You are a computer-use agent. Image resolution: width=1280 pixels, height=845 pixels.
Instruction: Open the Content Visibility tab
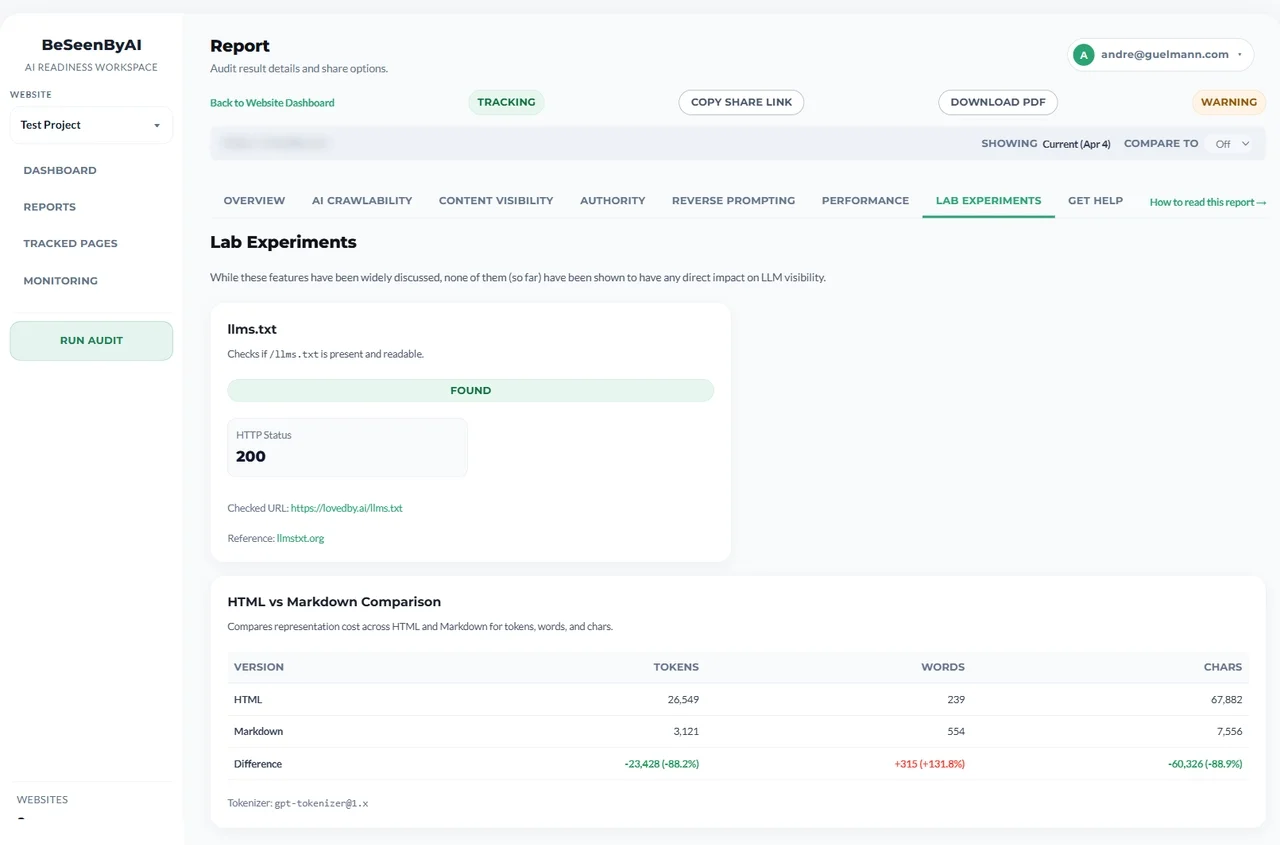496,201
